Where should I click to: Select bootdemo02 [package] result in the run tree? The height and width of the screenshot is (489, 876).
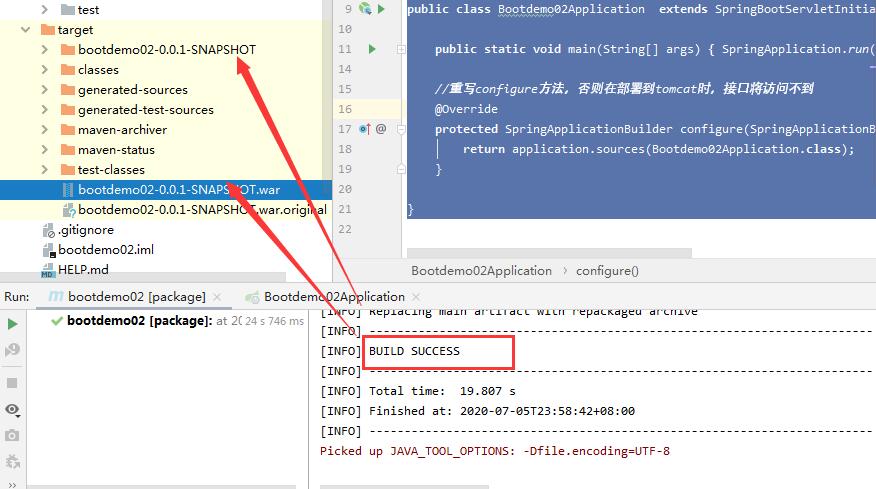point(139,321)
